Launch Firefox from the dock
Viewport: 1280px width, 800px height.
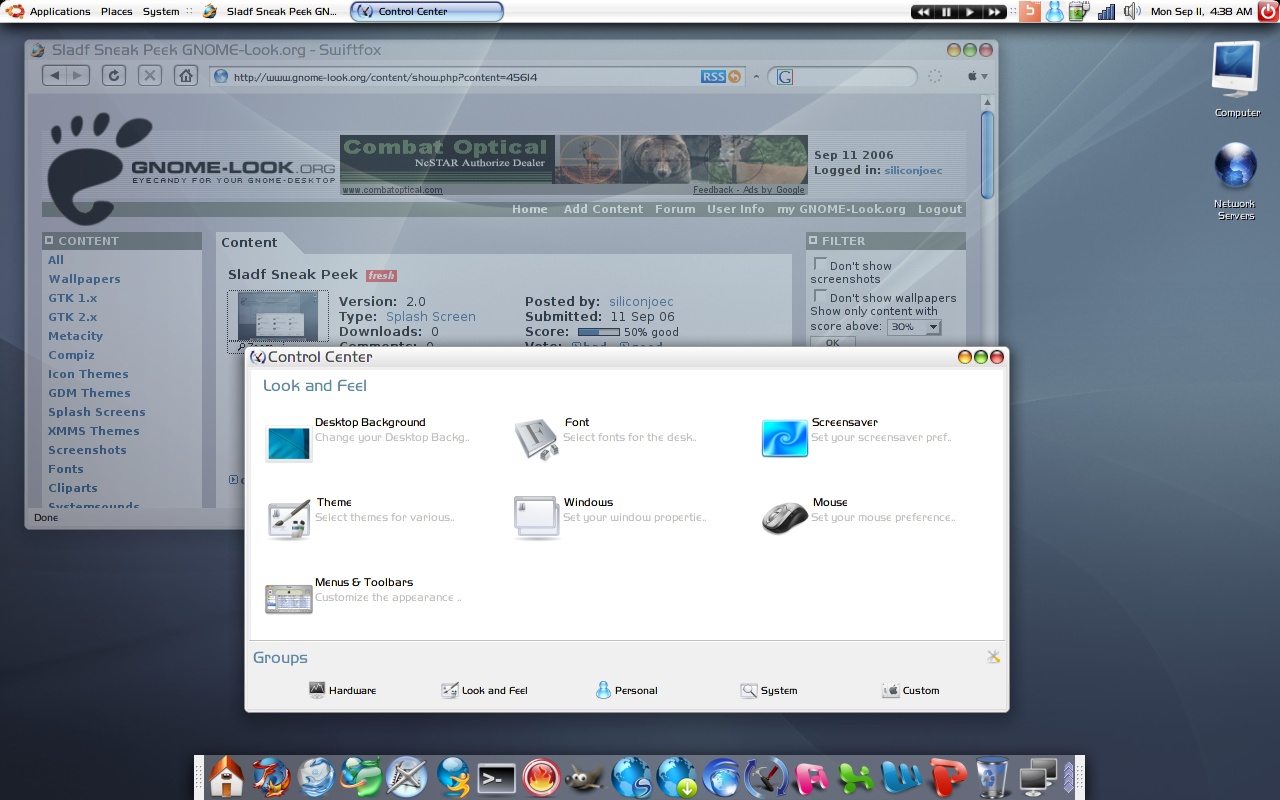(x=271, y=778)
